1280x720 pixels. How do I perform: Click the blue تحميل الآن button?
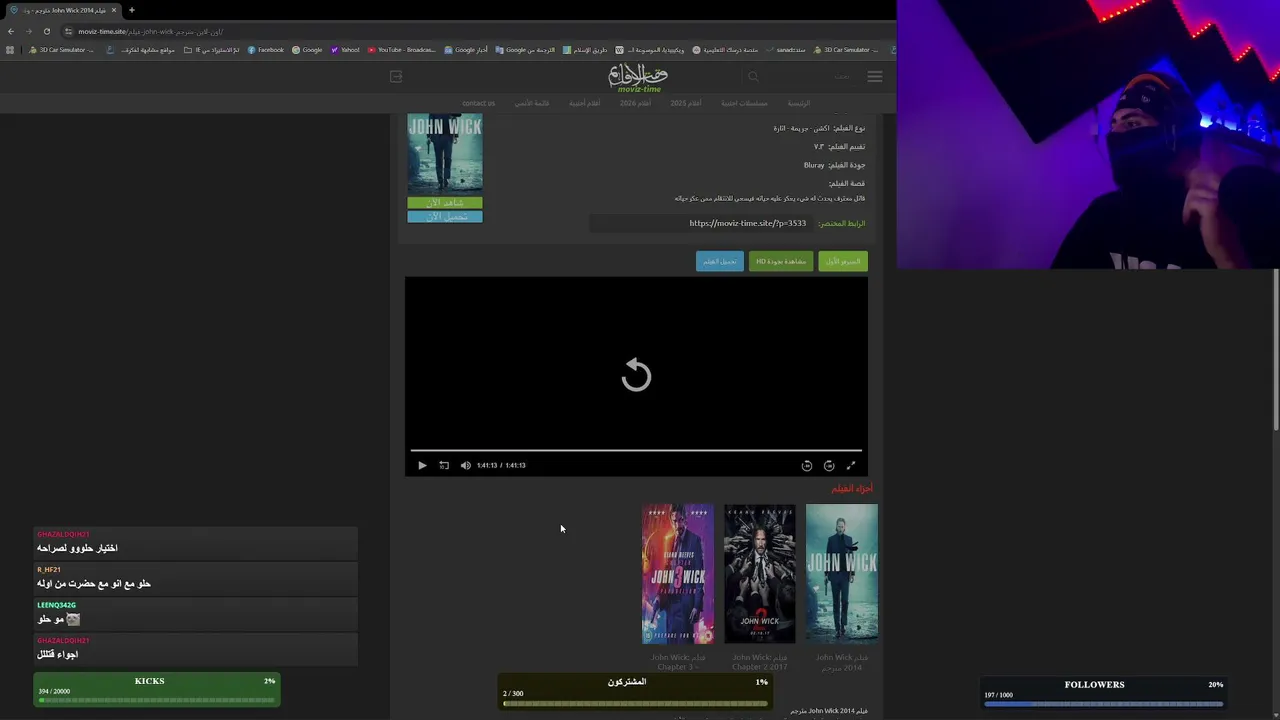[445, 216]
